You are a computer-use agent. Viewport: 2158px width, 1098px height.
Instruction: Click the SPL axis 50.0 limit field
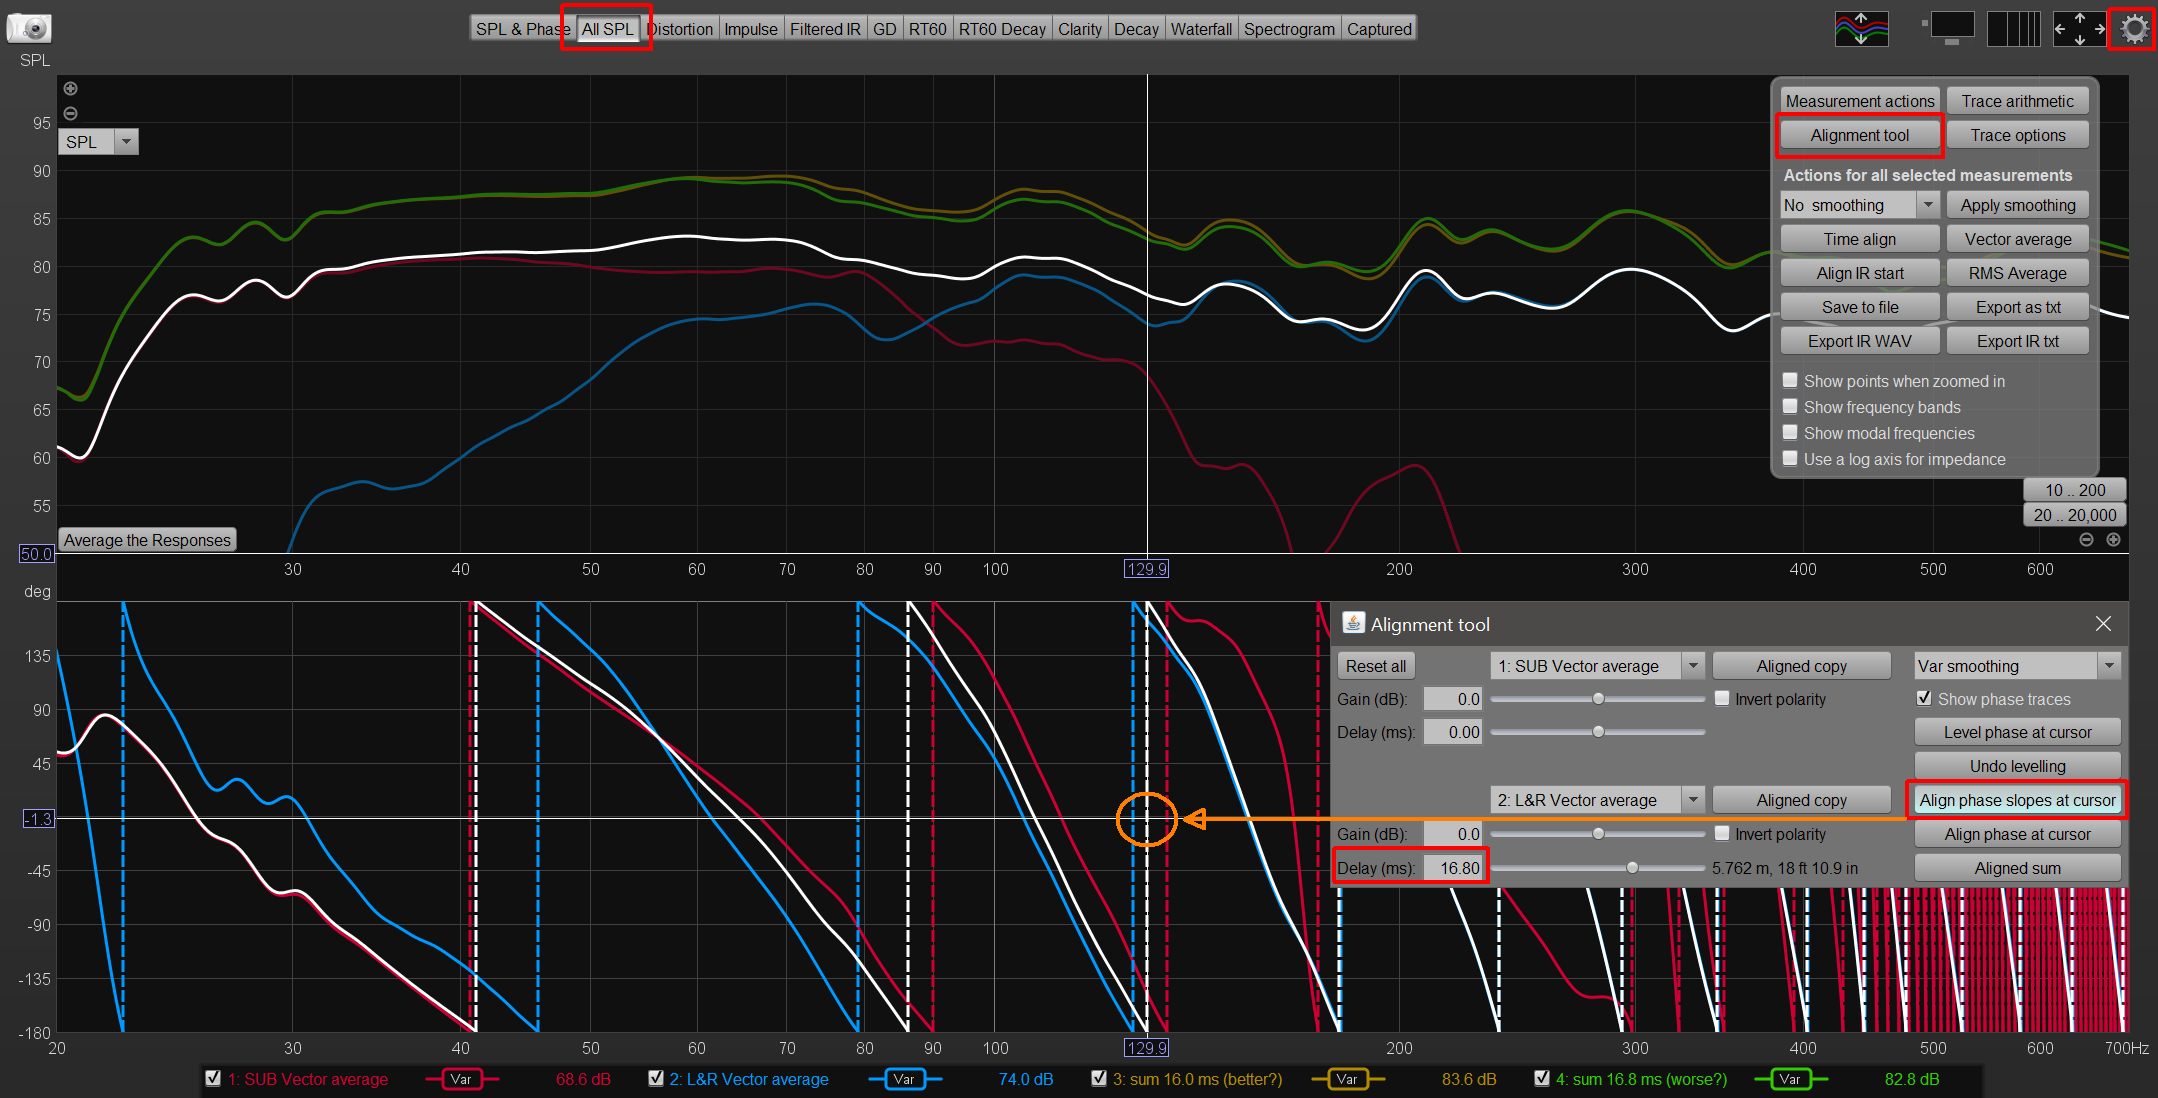tap(37, 553)
